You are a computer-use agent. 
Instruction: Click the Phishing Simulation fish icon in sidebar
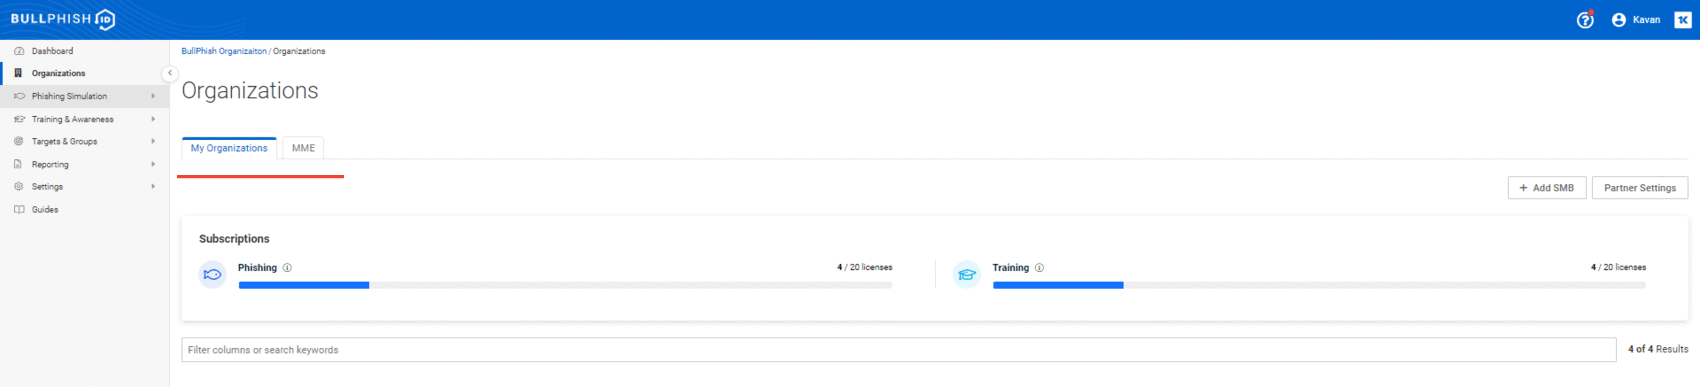19,96
